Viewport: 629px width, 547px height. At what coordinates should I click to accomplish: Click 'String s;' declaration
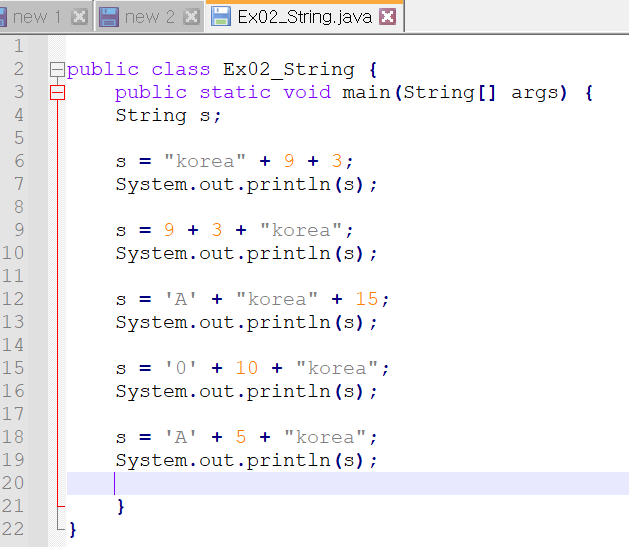168,116
